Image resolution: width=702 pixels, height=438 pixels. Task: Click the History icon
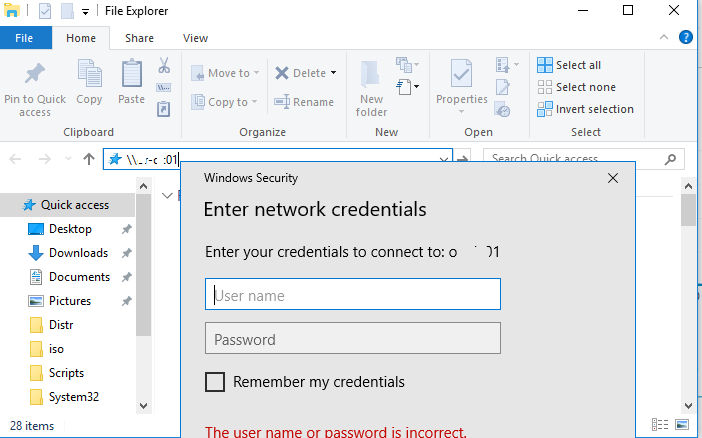click(x=502, y=109)
